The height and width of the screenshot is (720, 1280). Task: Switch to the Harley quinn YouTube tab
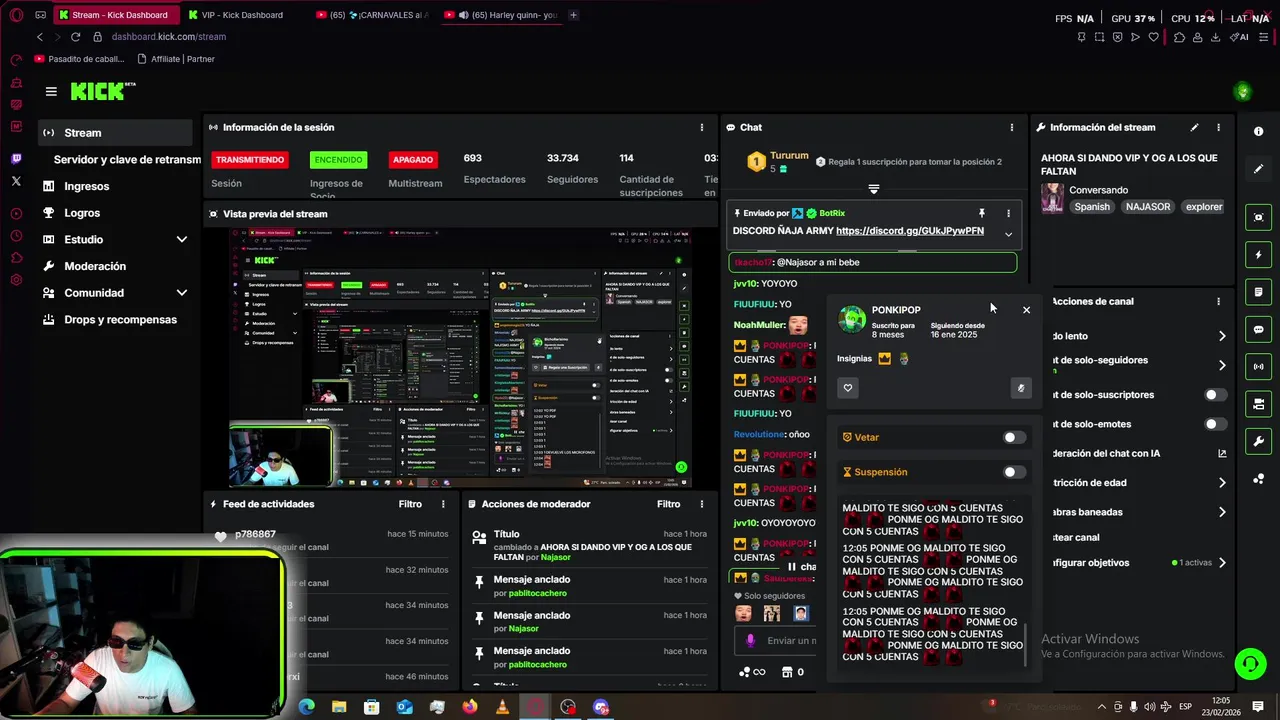pos(500,15)
